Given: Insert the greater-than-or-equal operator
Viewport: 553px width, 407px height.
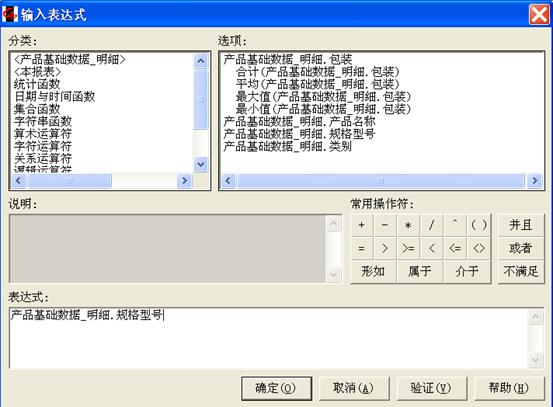Looking at the screenshot, I should pyautogui.click(x=408, y=248).
